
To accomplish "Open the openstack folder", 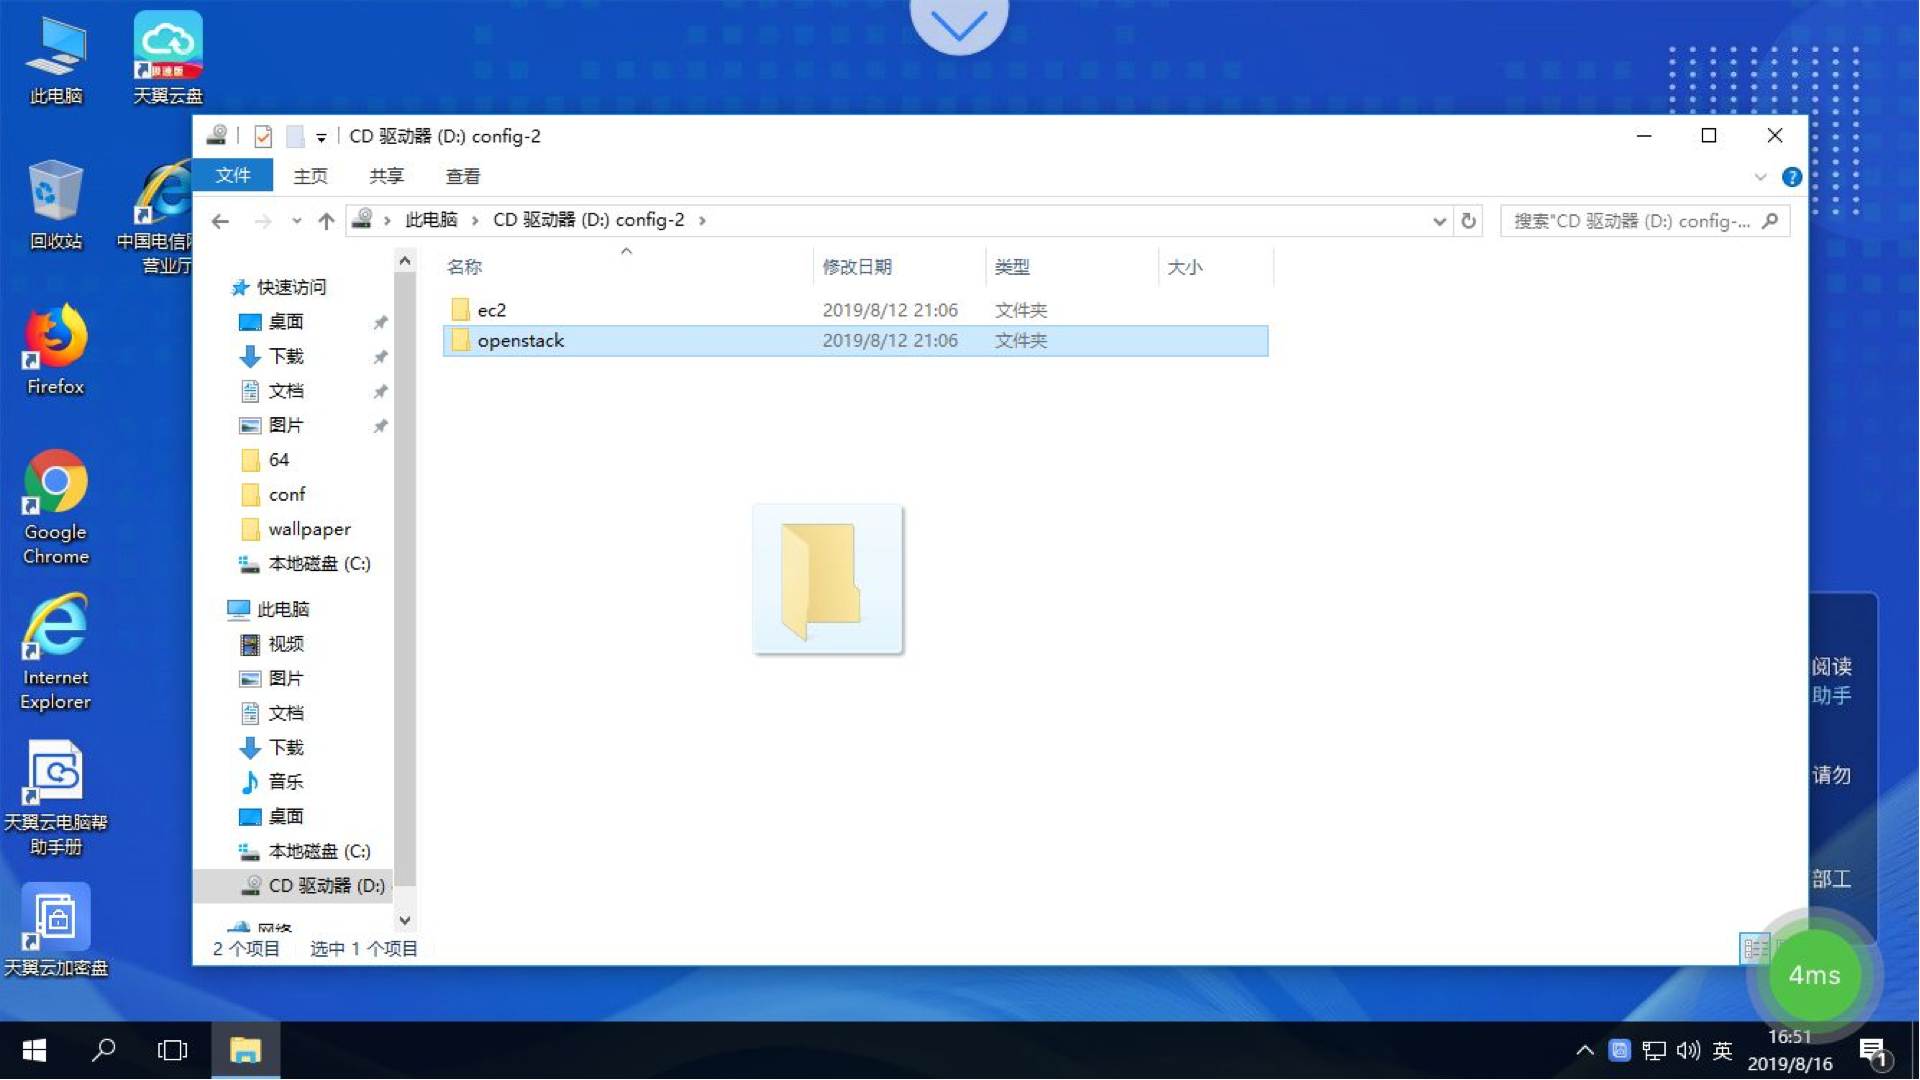I will (521, 340).
